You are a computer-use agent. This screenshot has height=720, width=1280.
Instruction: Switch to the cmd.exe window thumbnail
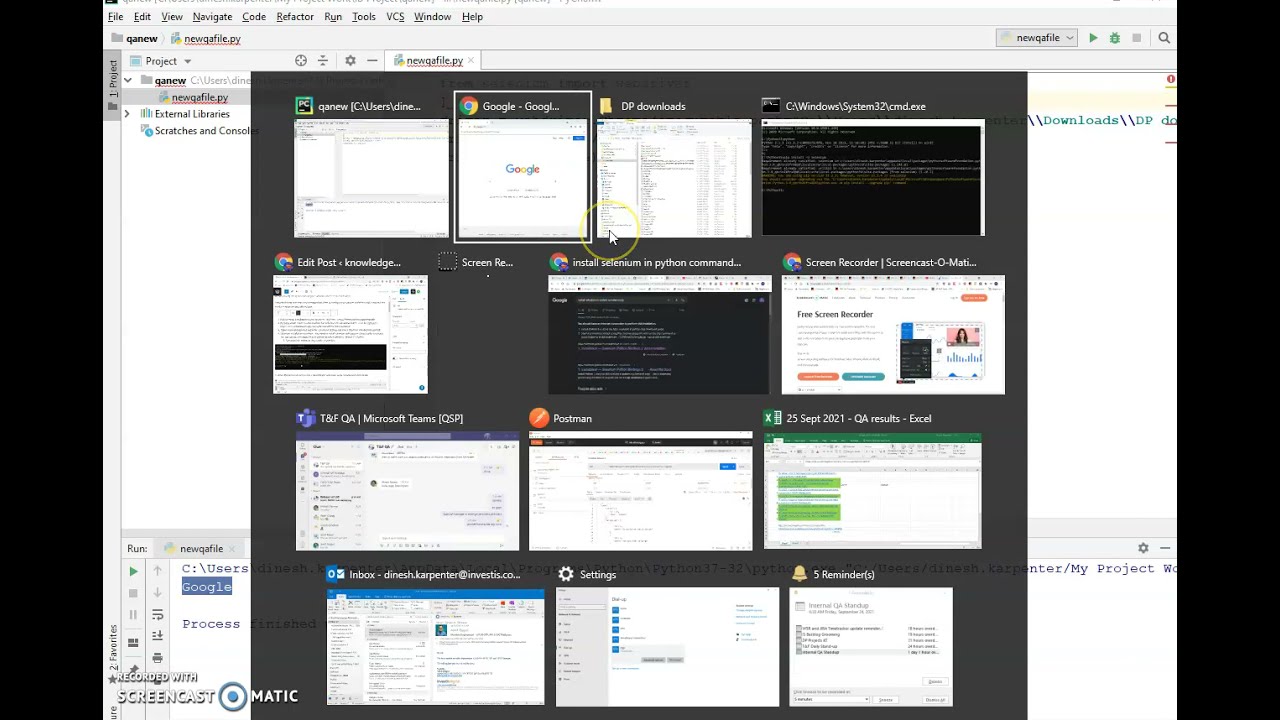coord(873,178)
